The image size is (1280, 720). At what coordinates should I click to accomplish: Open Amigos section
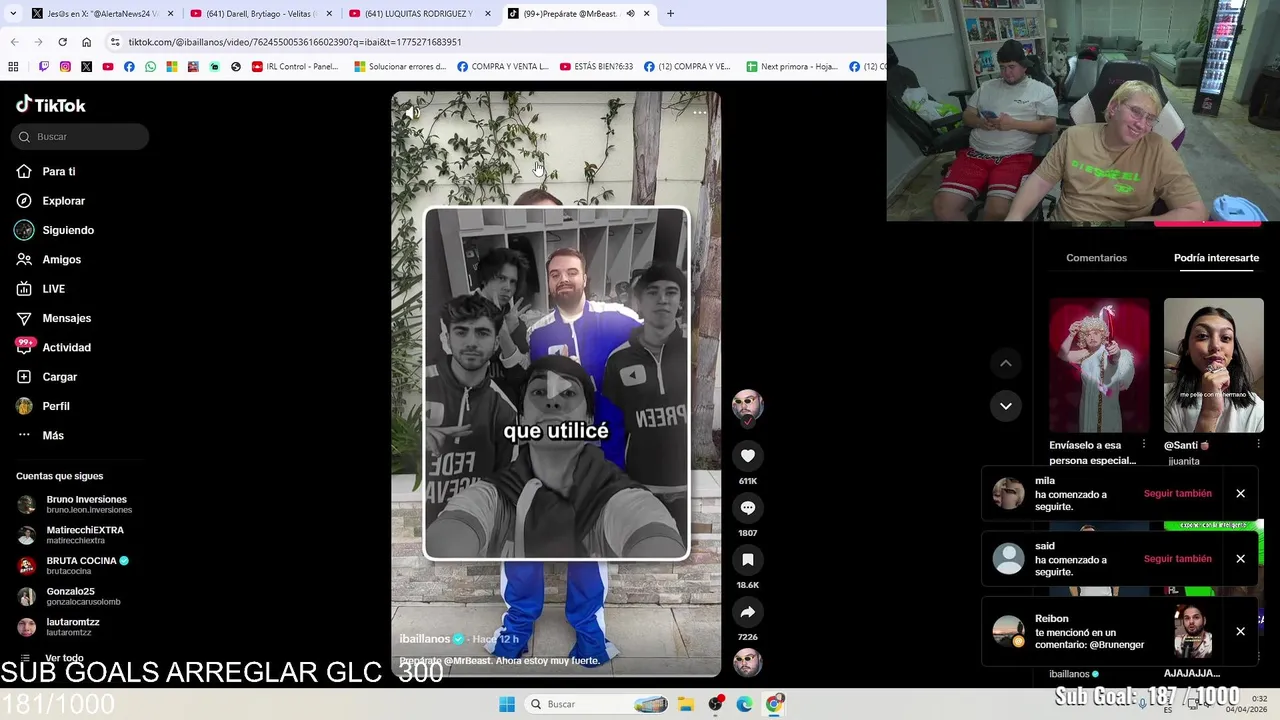click(48, 259)
